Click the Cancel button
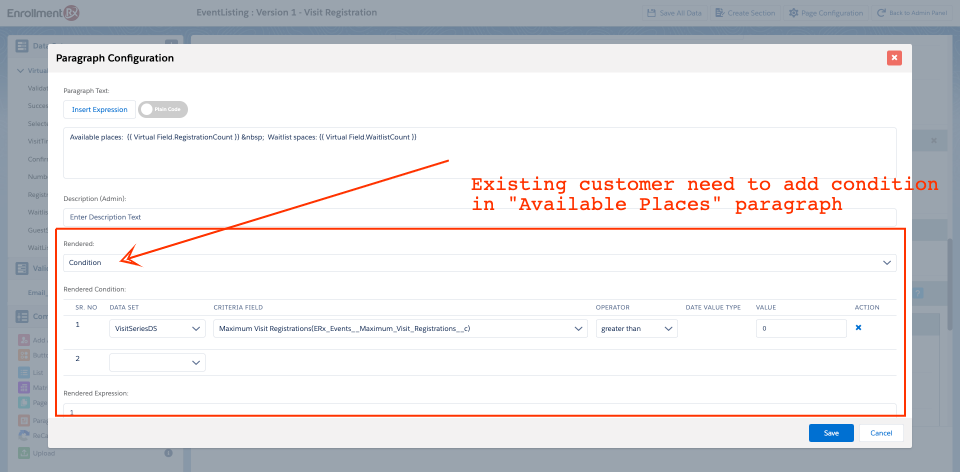Image resolution: width=960 pixels, height=472 pixels. pos(881,433)
